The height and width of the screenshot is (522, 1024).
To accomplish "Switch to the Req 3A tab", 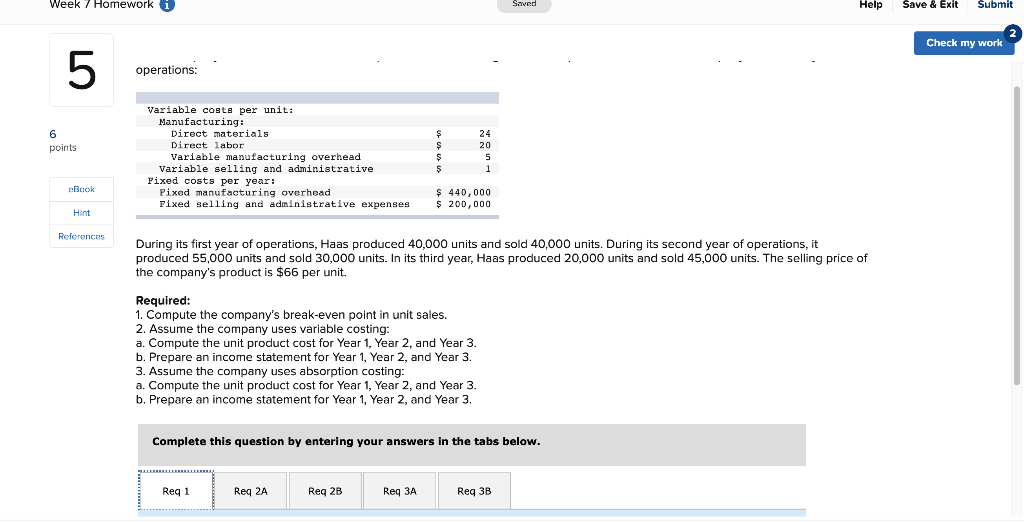I will 400,491.
